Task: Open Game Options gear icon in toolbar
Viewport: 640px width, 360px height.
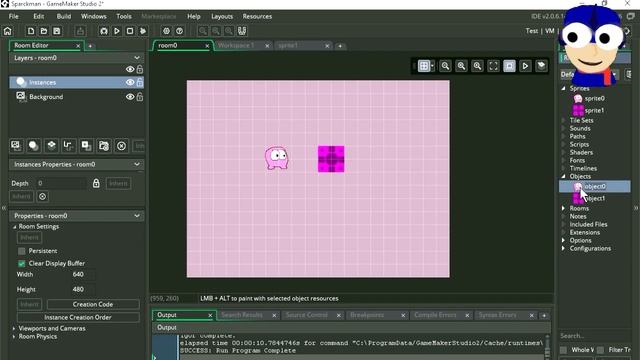Action: pyautogui.click(x=166, y=31)
